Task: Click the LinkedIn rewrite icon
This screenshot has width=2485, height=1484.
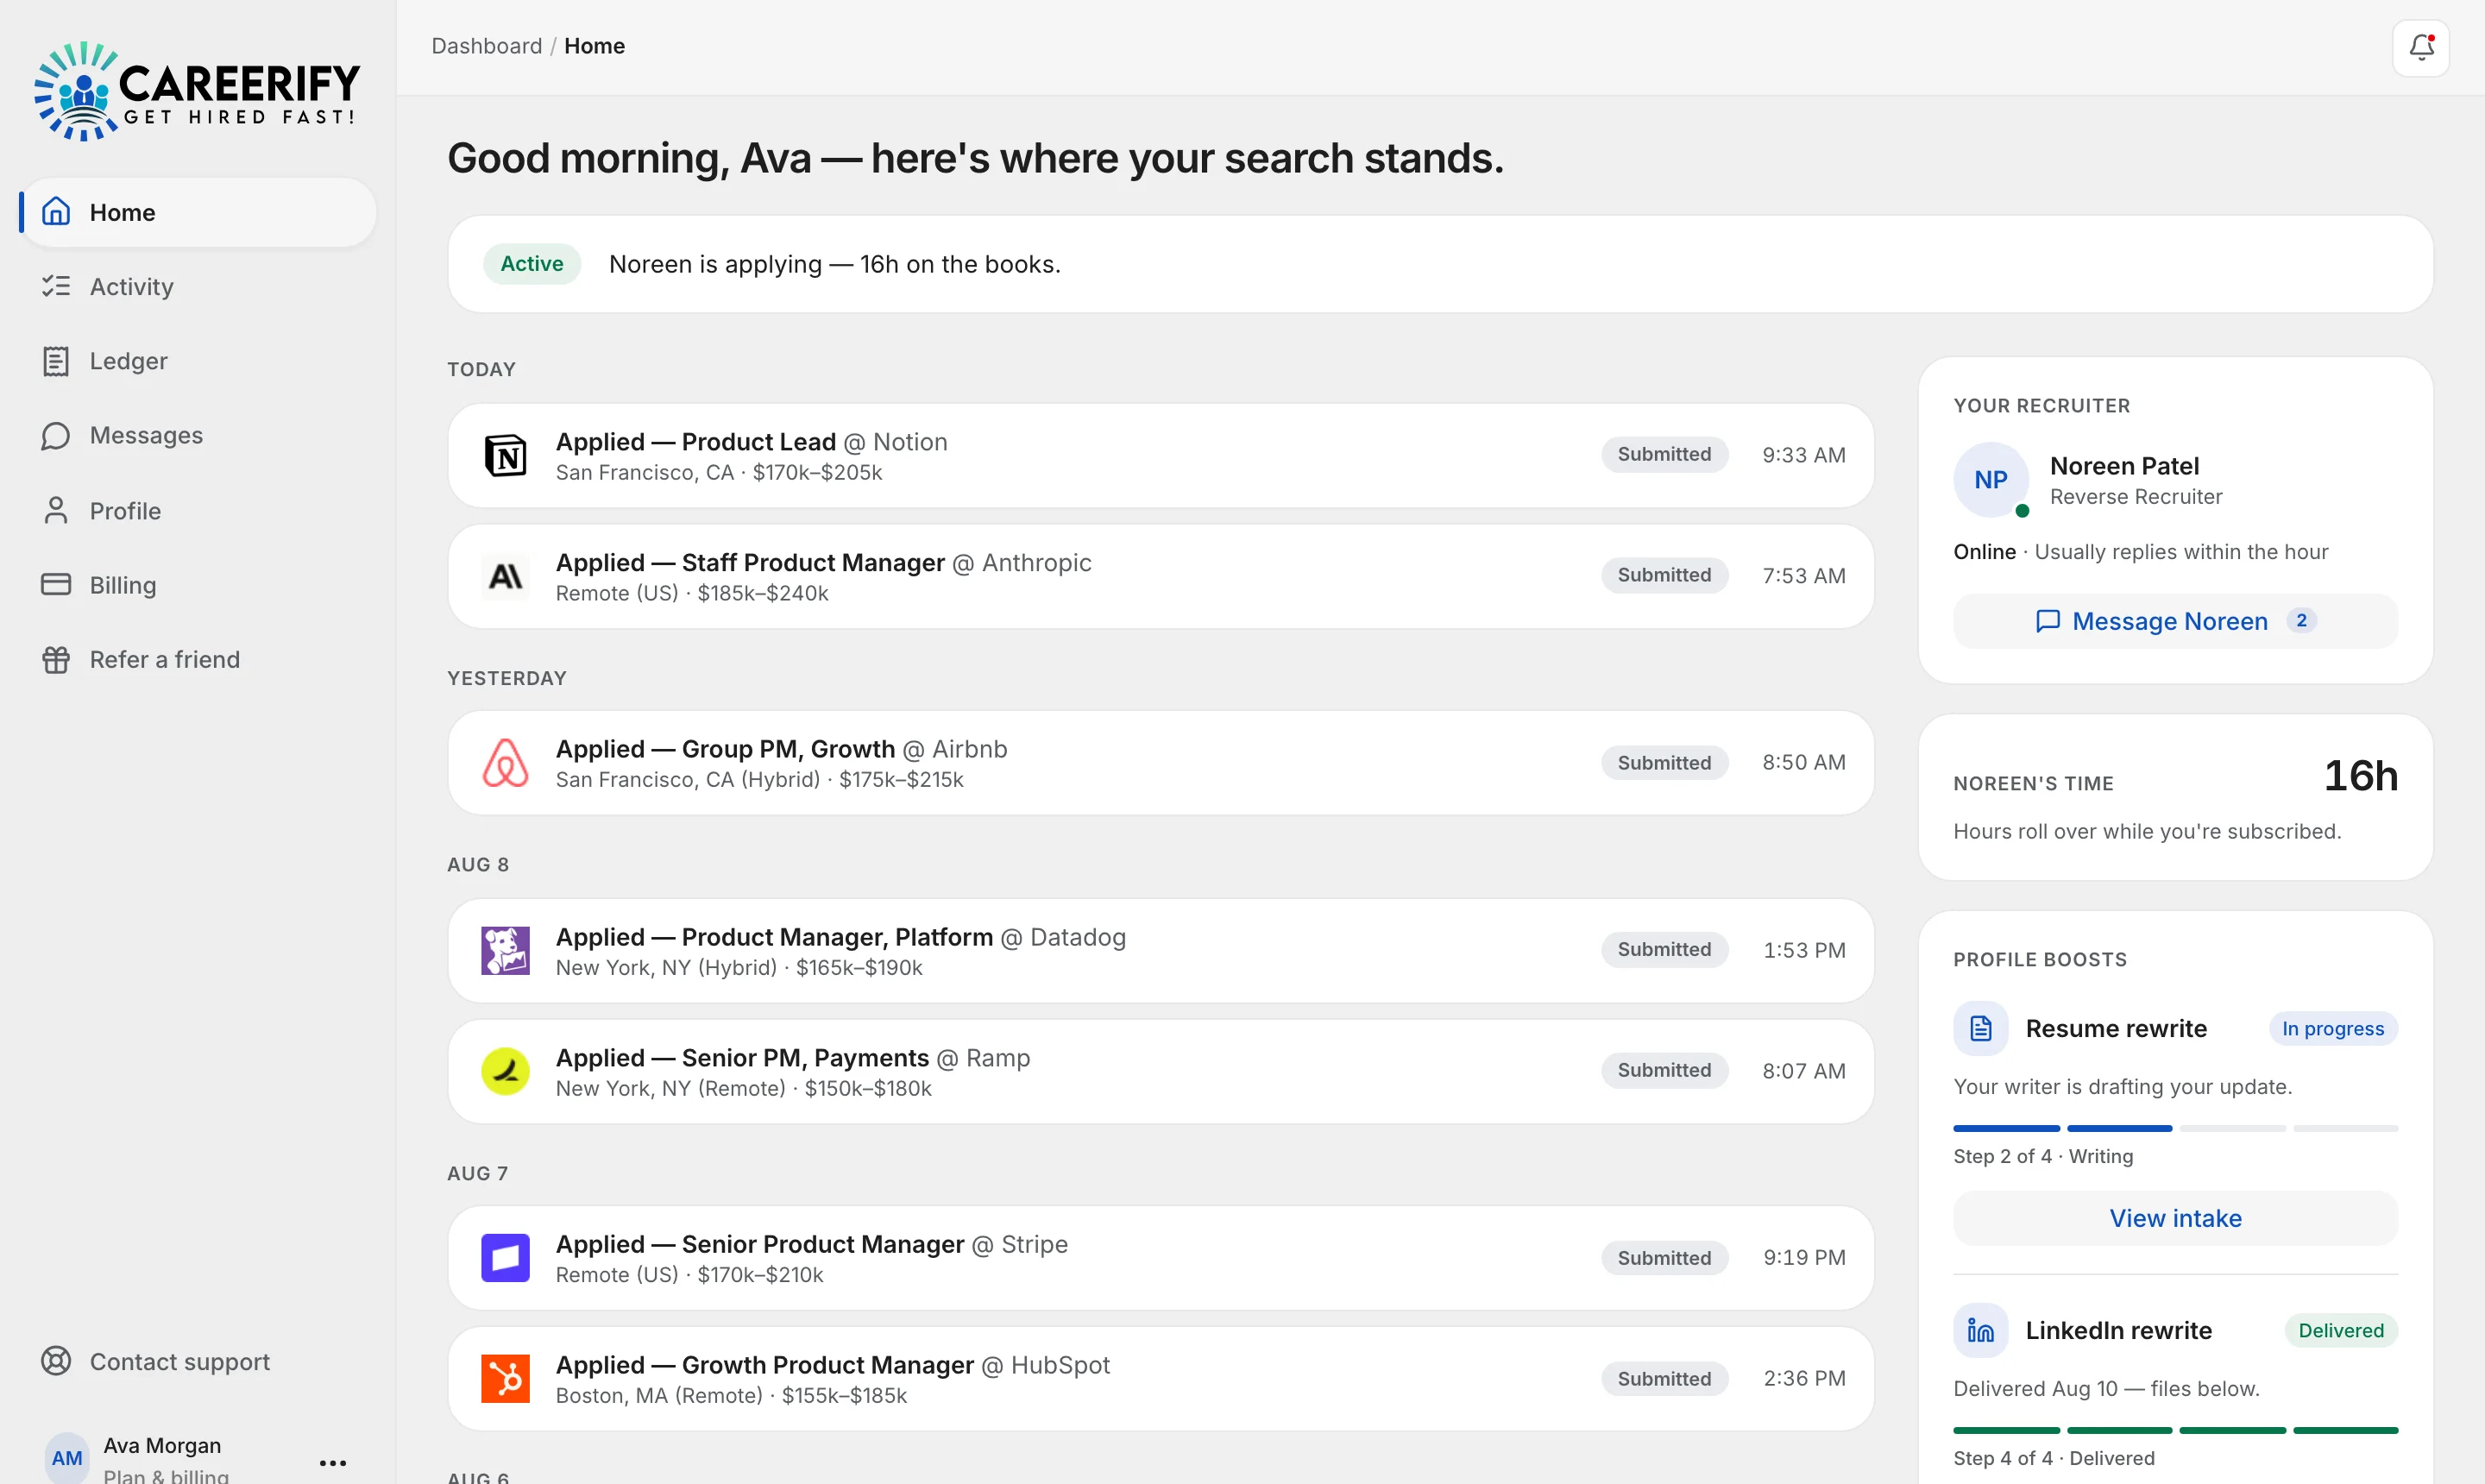Action: click(x=1980, y=1330)
